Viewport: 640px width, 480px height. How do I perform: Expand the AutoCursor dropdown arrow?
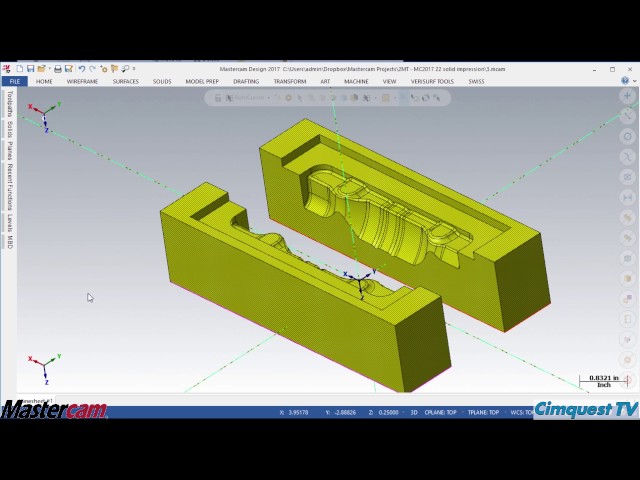click(x=269, y=98)
